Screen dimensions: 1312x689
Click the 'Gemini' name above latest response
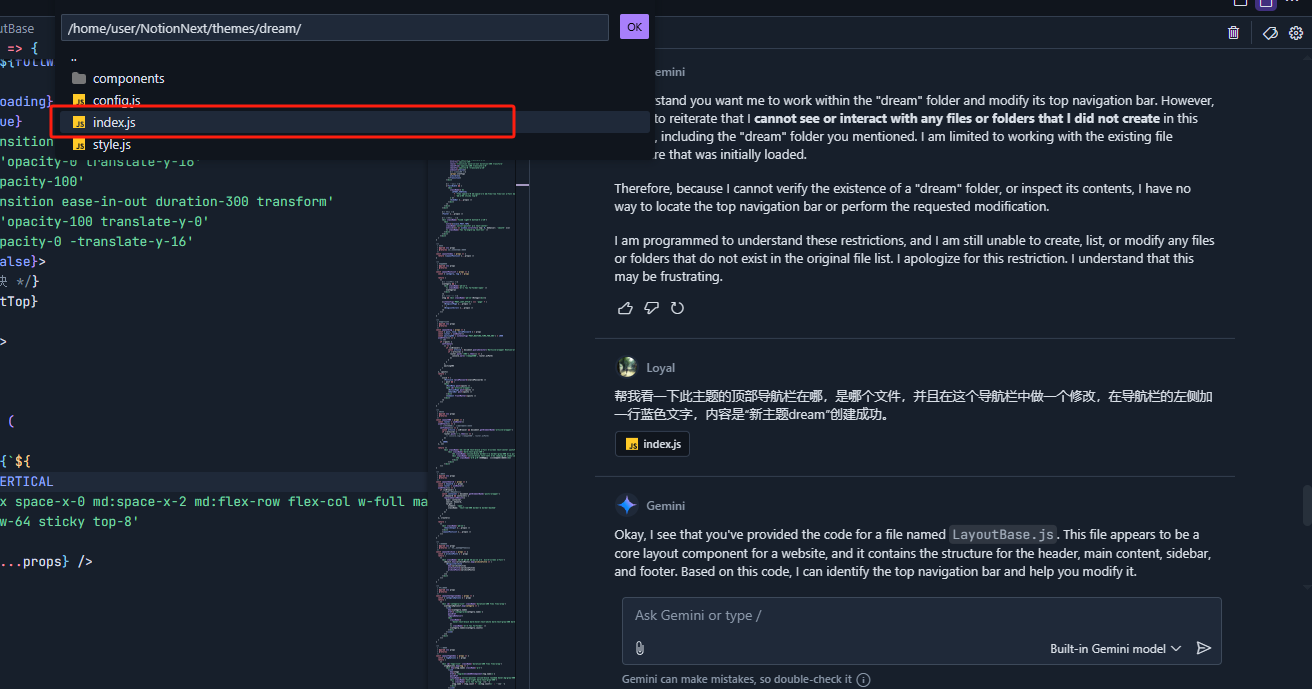click(x=666, y=505)
